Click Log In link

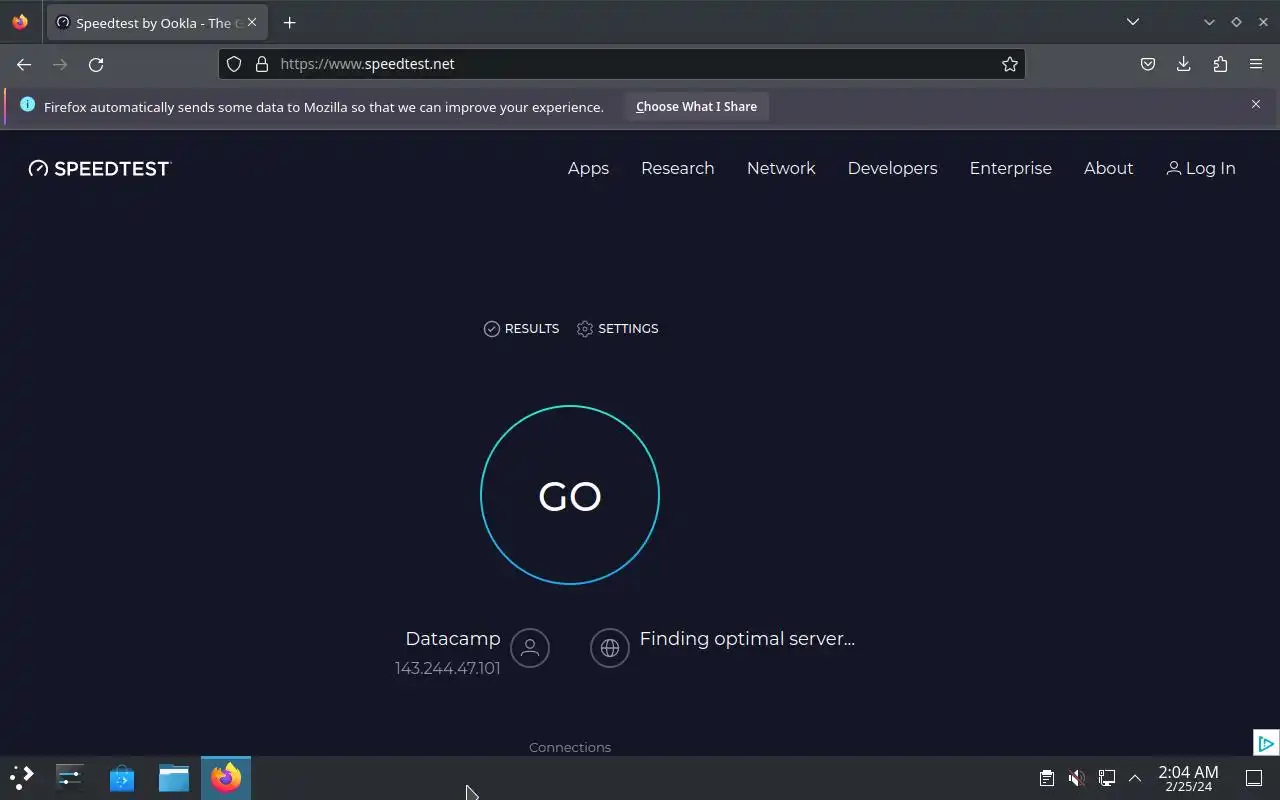[x=1201, y=168]
